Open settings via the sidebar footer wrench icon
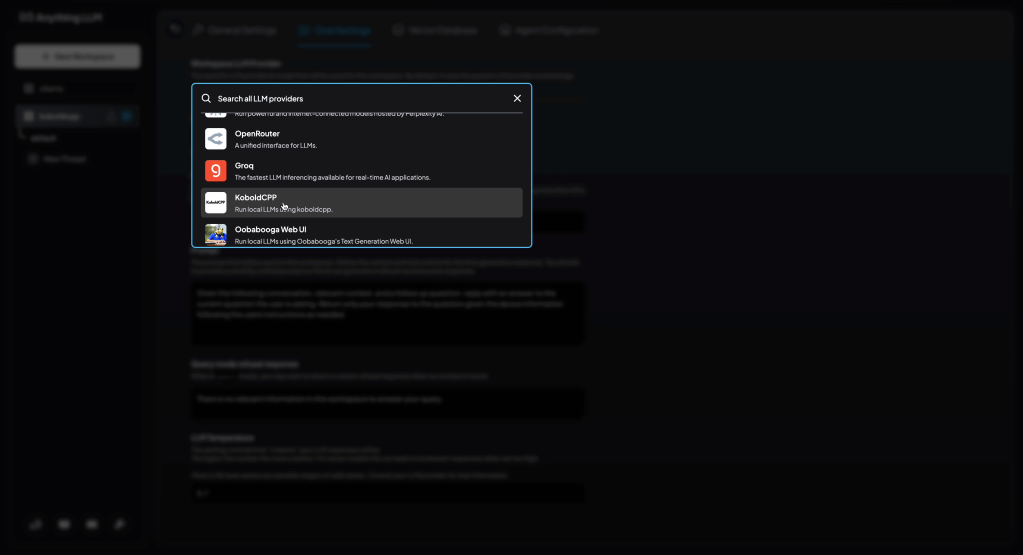 tap(119, 523)
